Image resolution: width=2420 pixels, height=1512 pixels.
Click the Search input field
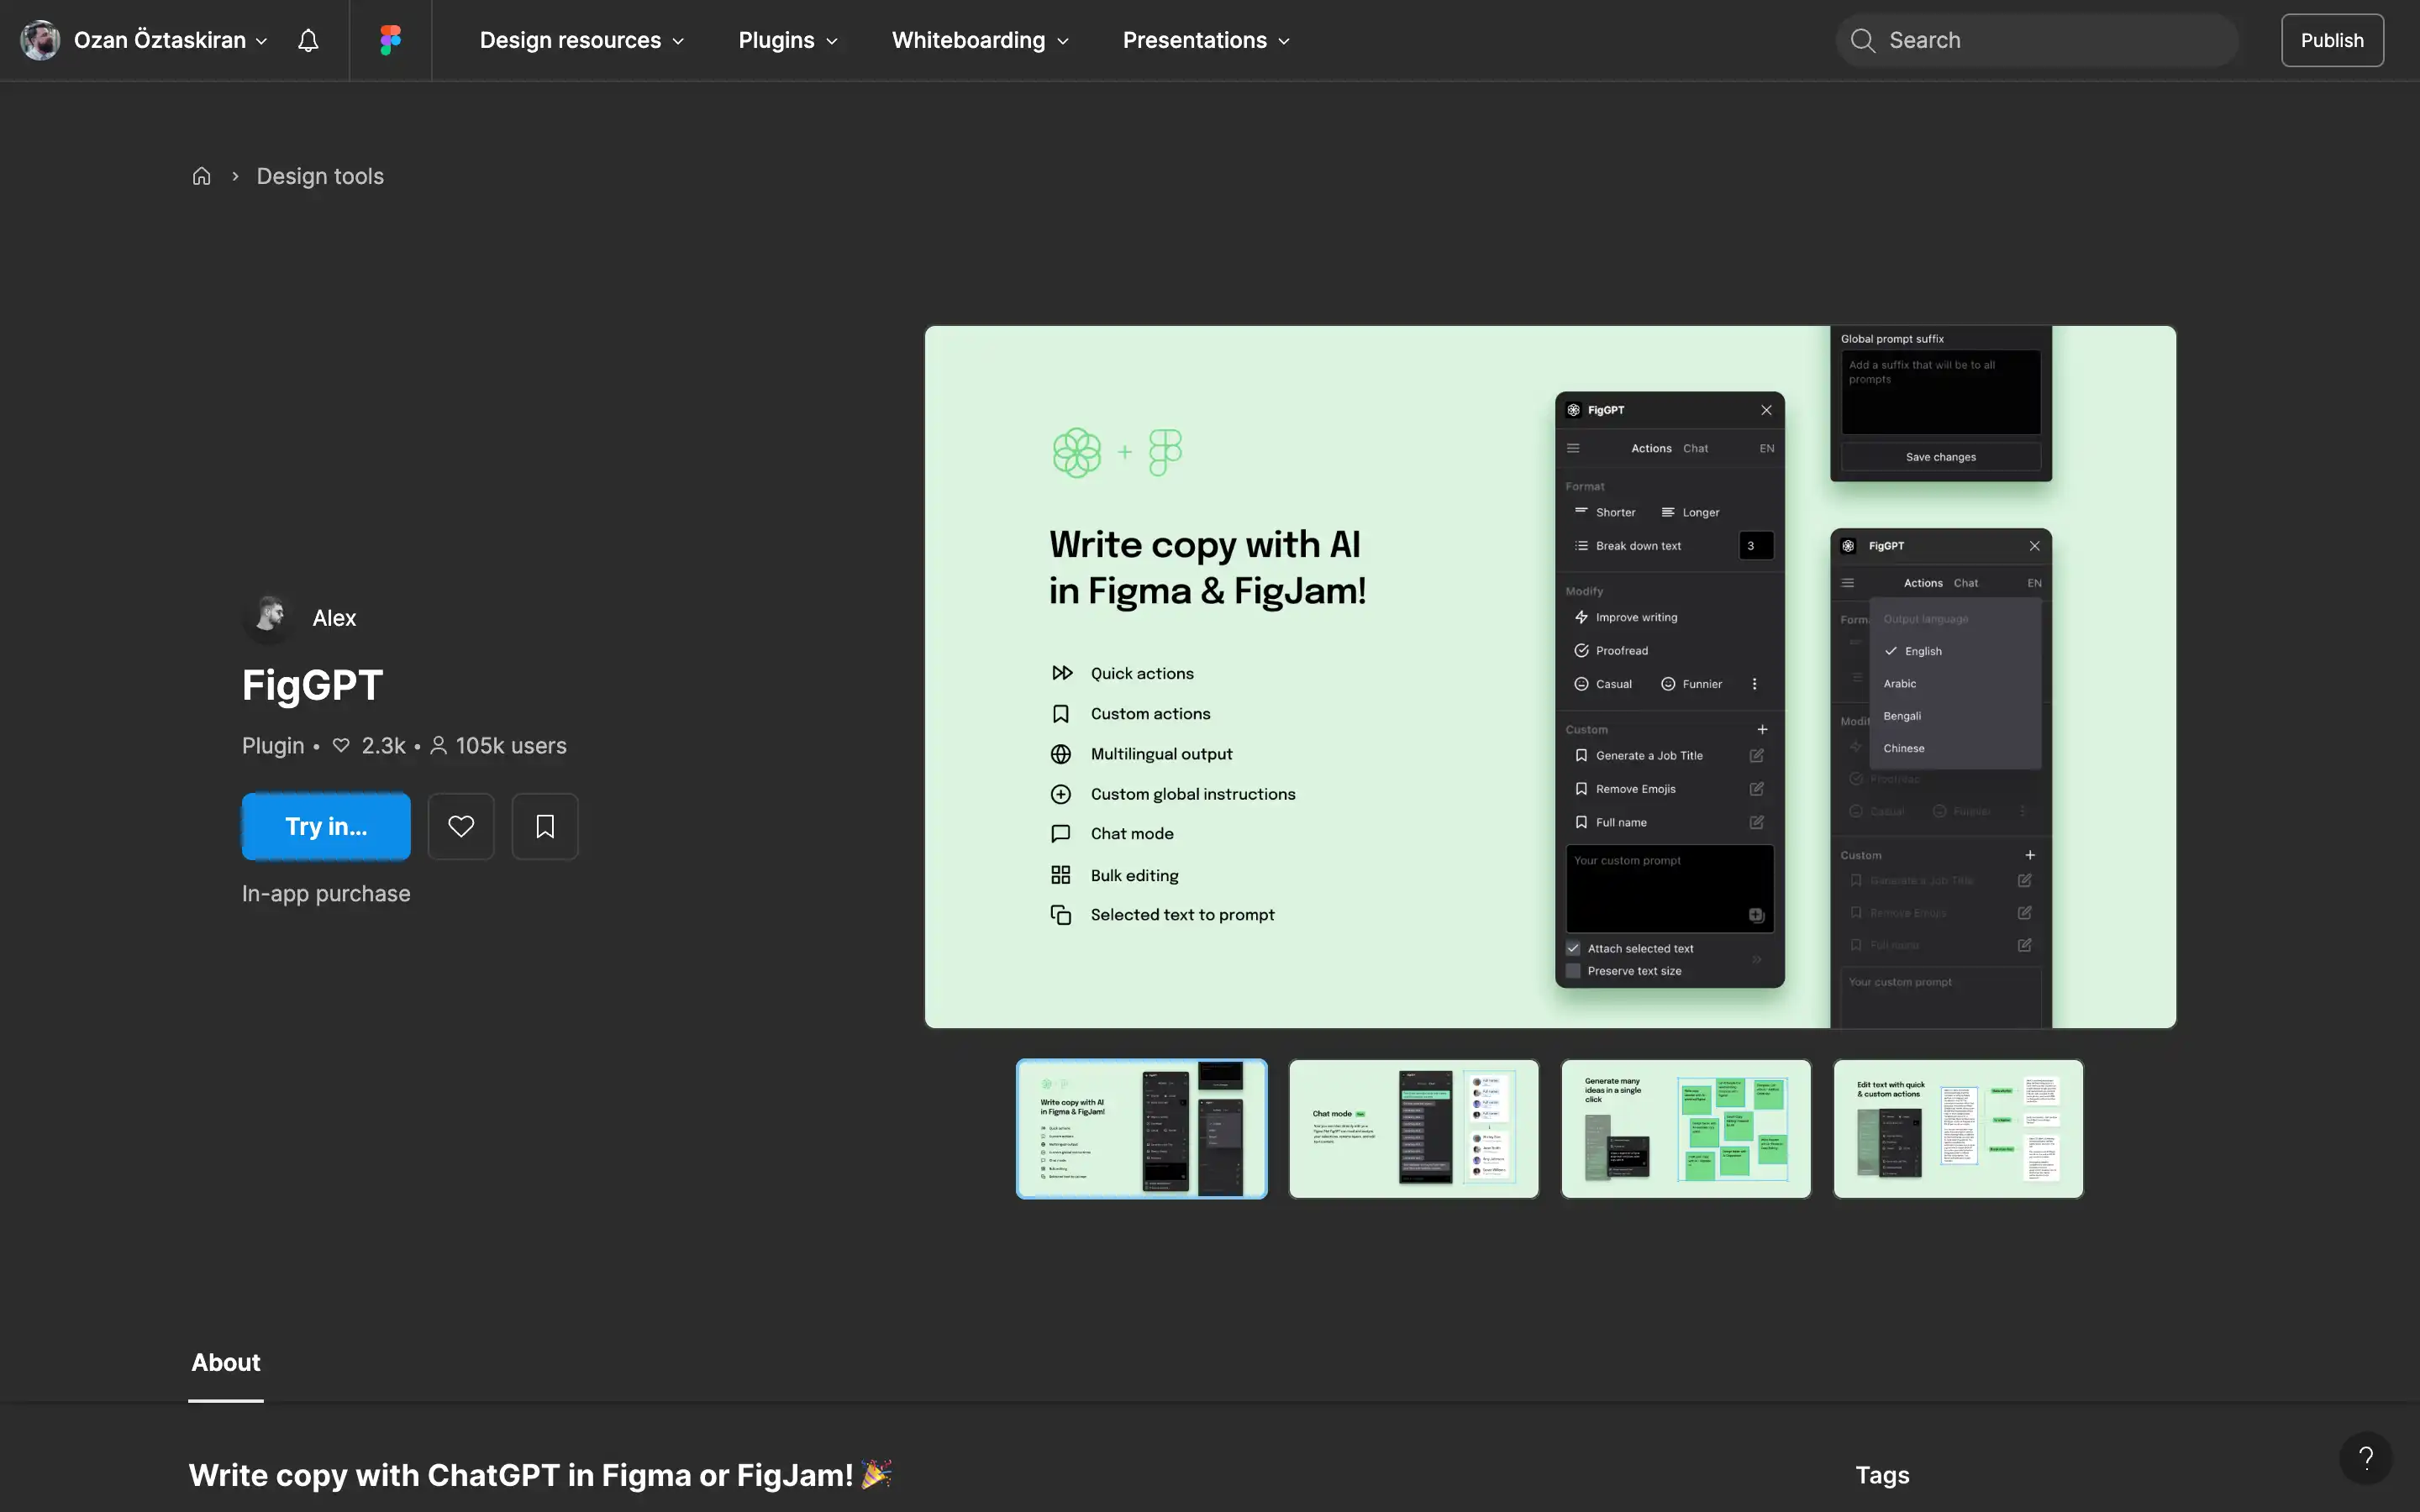click(2037, 40)
